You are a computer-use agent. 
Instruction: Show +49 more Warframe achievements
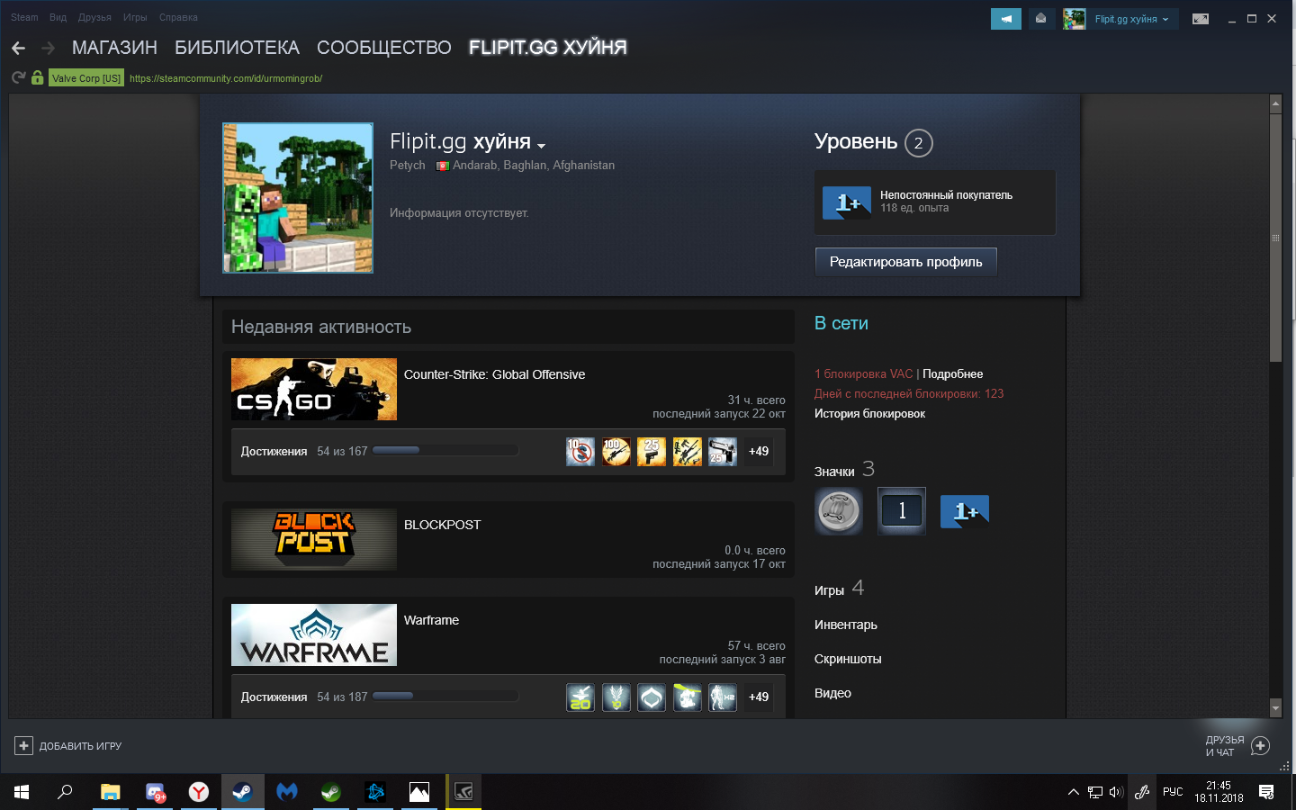758,697
